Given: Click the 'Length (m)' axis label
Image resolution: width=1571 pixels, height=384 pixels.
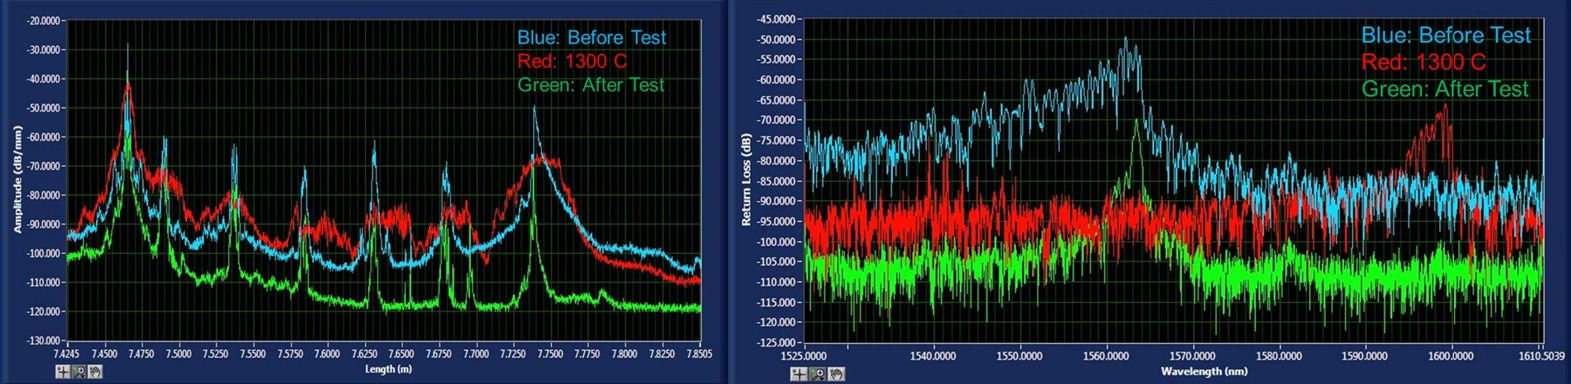Looking at the screenshot, I should [388, 369].
